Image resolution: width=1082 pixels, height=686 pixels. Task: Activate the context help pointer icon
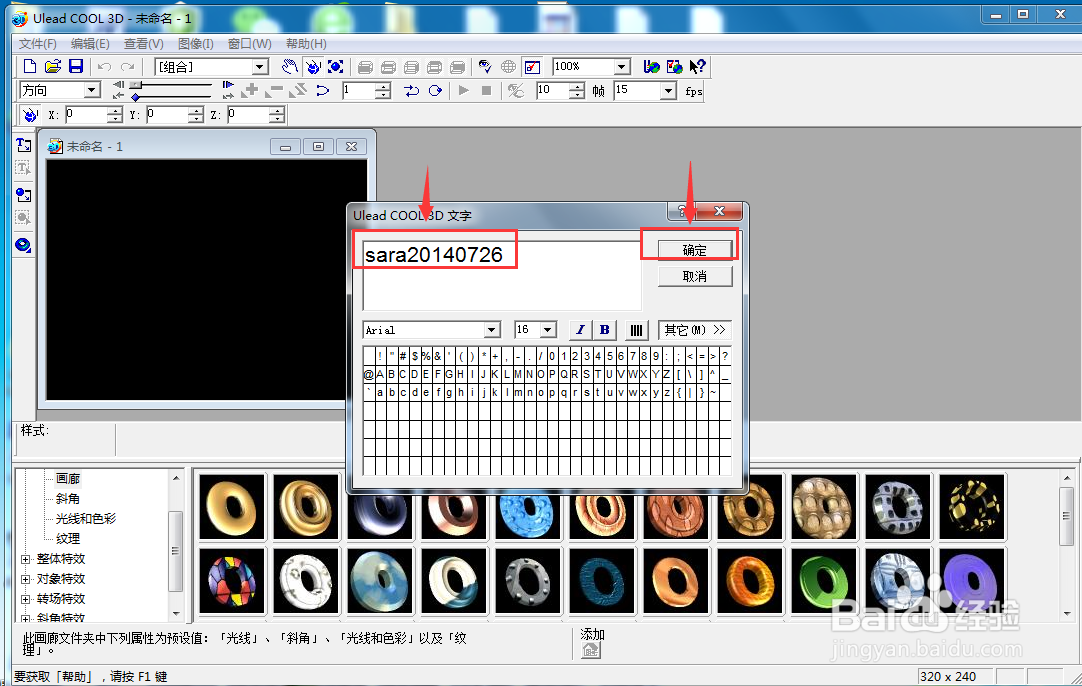tap(697, 66)
